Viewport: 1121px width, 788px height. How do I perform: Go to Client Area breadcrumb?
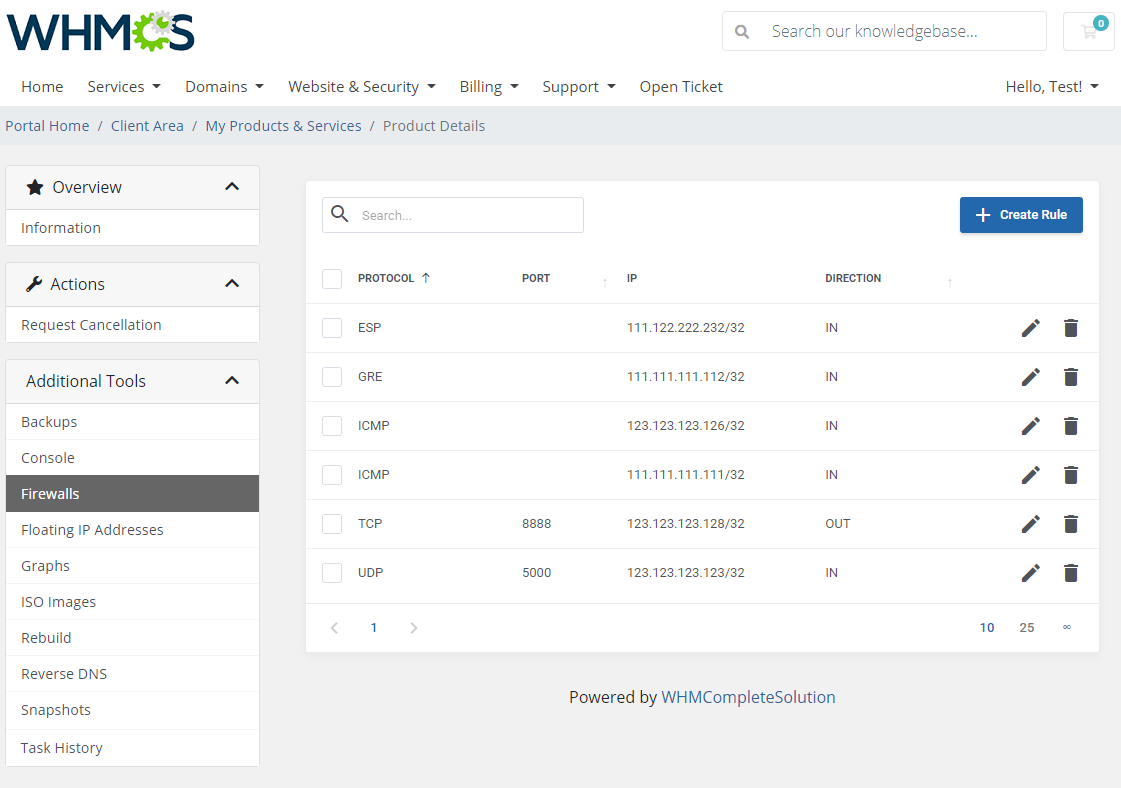point(147,126)
